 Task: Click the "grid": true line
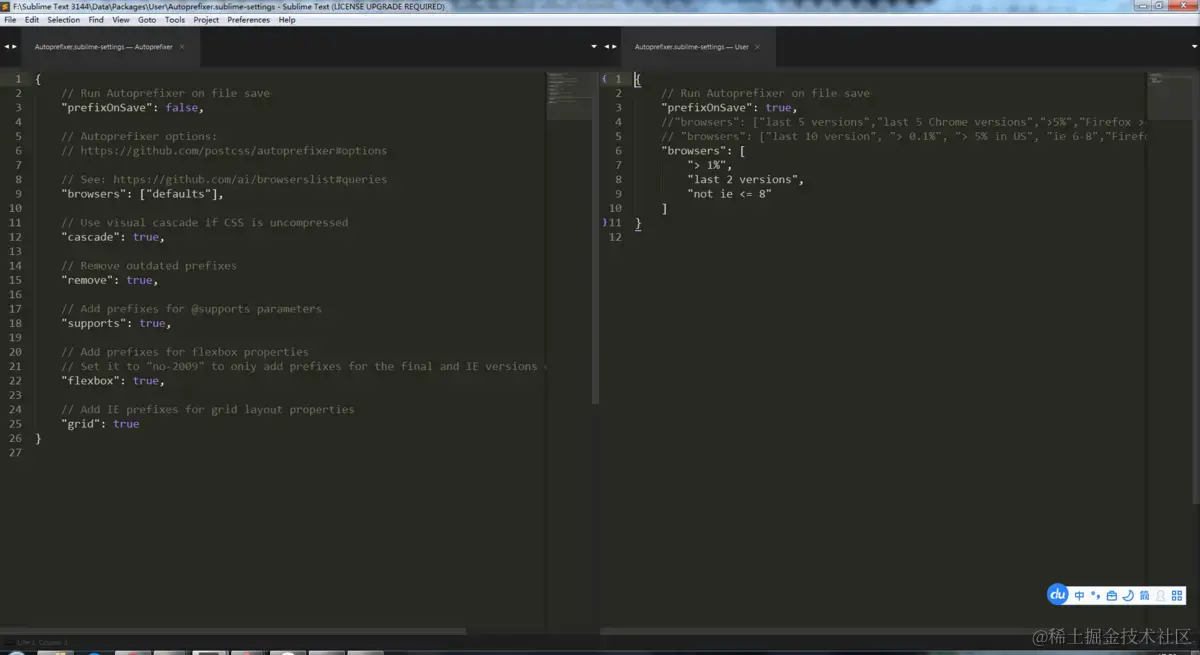(100, 424)
